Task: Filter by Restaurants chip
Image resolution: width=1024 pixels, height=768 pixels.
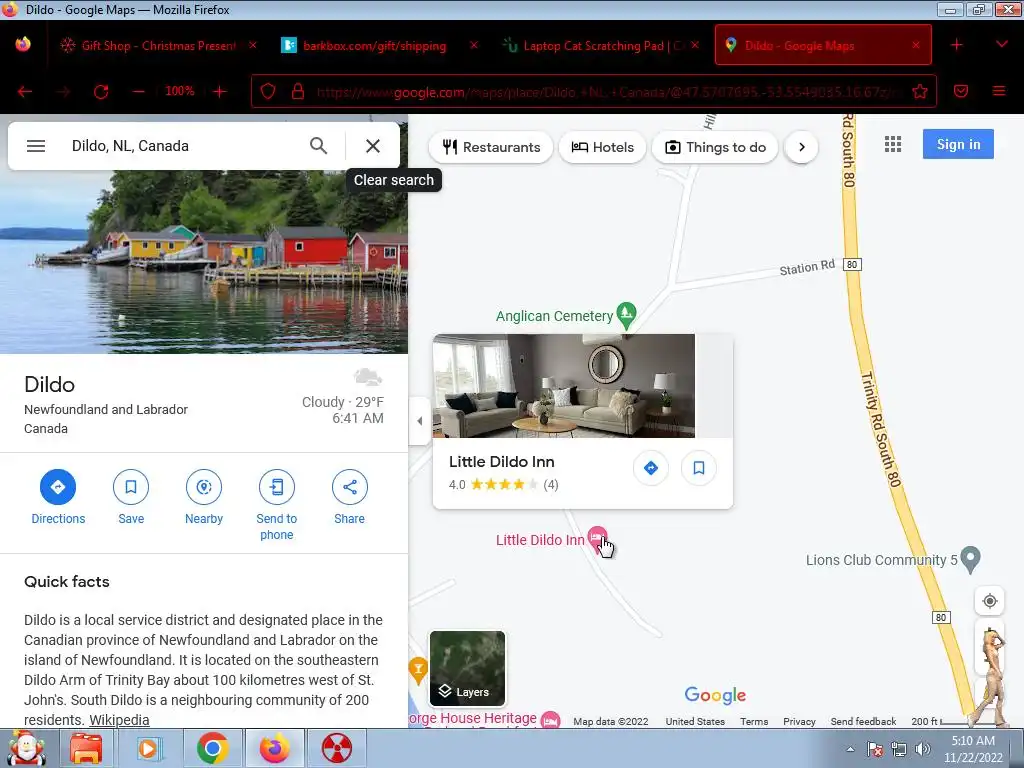Action: [x=491, y=147]
